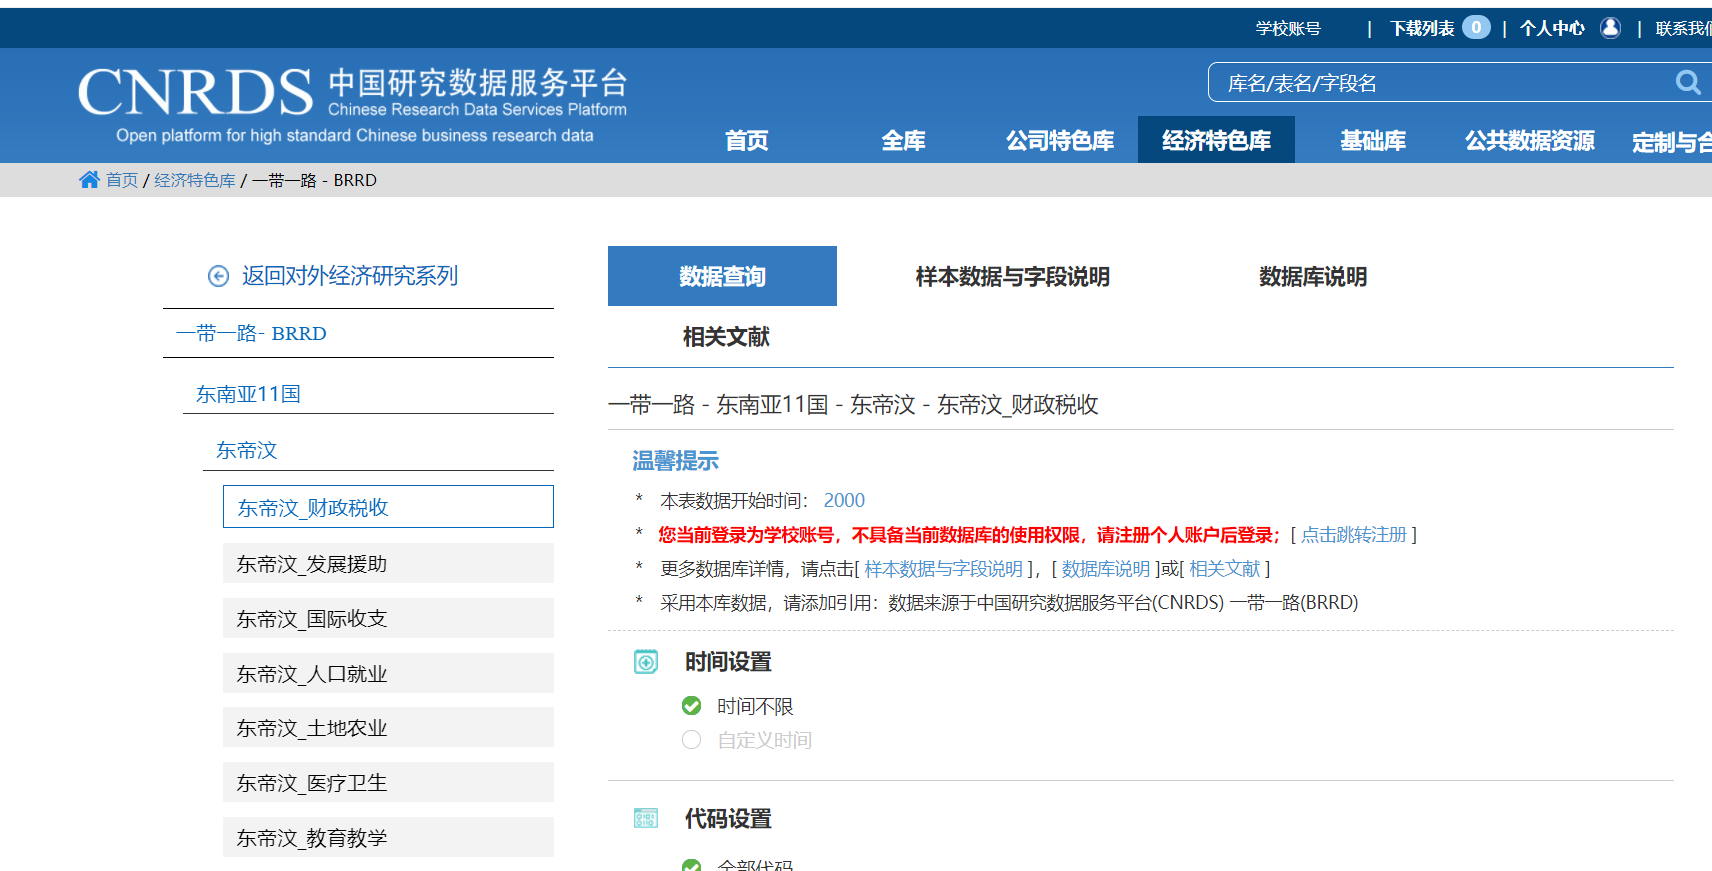The width and height of the screenshot is (1712, 871).
Task: Switch to 样本数据与字段说明 tab
Action: [1012, 277]
